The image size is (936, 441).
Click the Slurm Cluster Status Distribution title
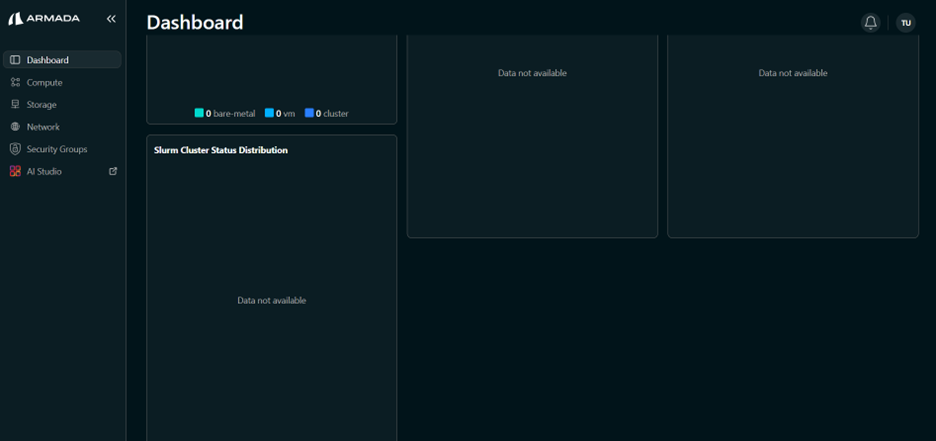coord(221,150)
